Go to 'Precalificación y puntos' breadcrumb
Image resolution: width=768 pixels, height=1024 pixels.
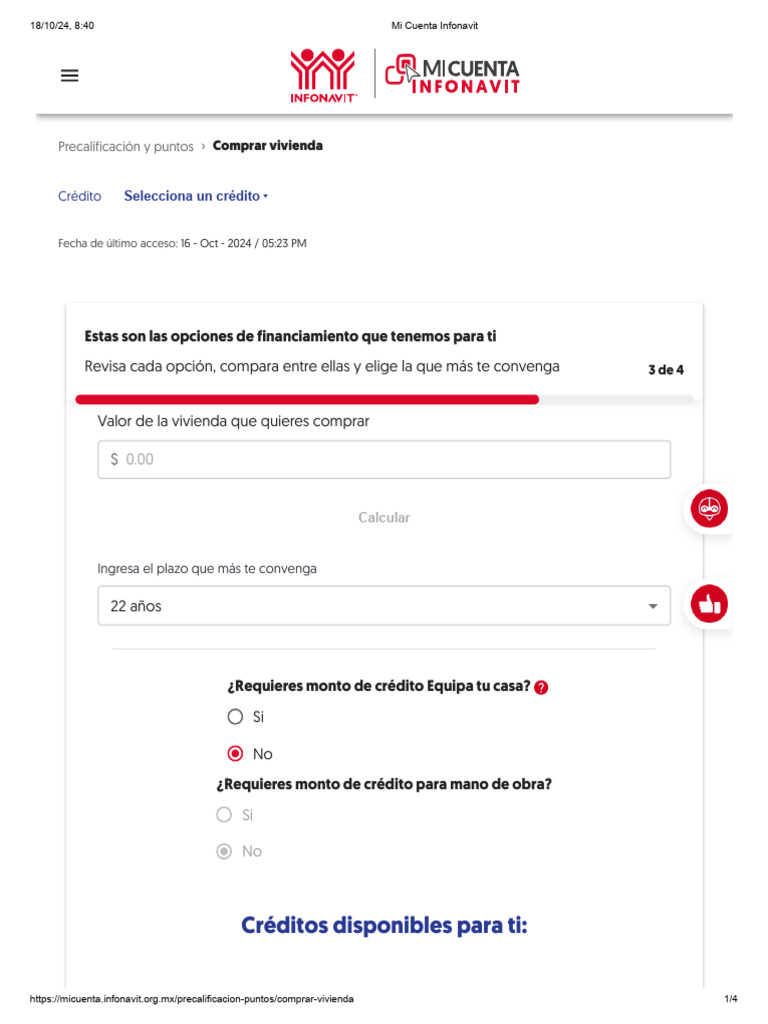coord(126,146)
